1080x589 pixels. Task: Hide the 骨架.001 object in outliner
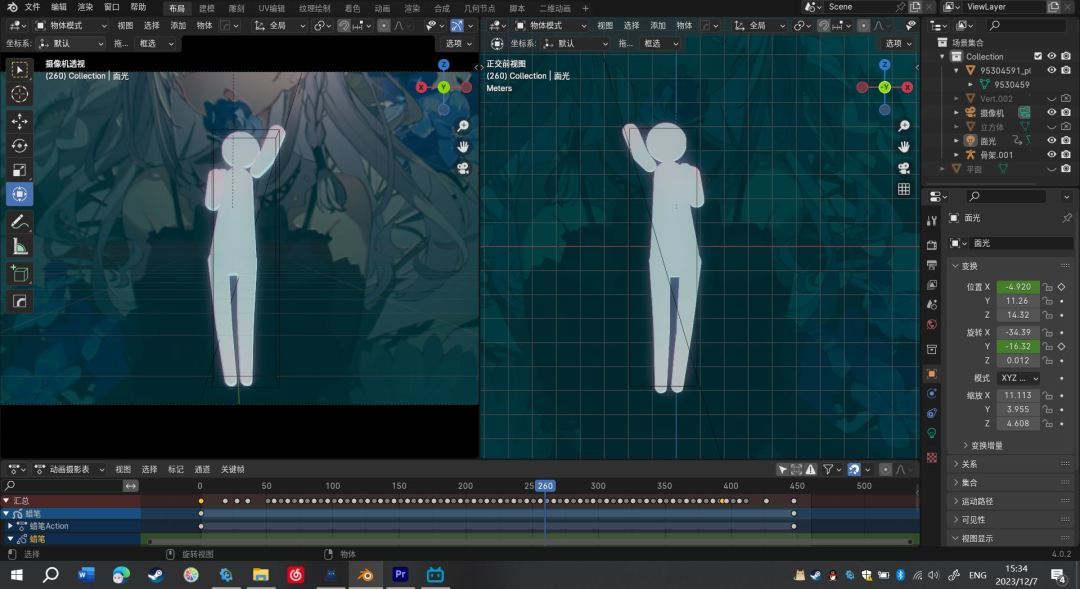click(x=1051, y=155)
